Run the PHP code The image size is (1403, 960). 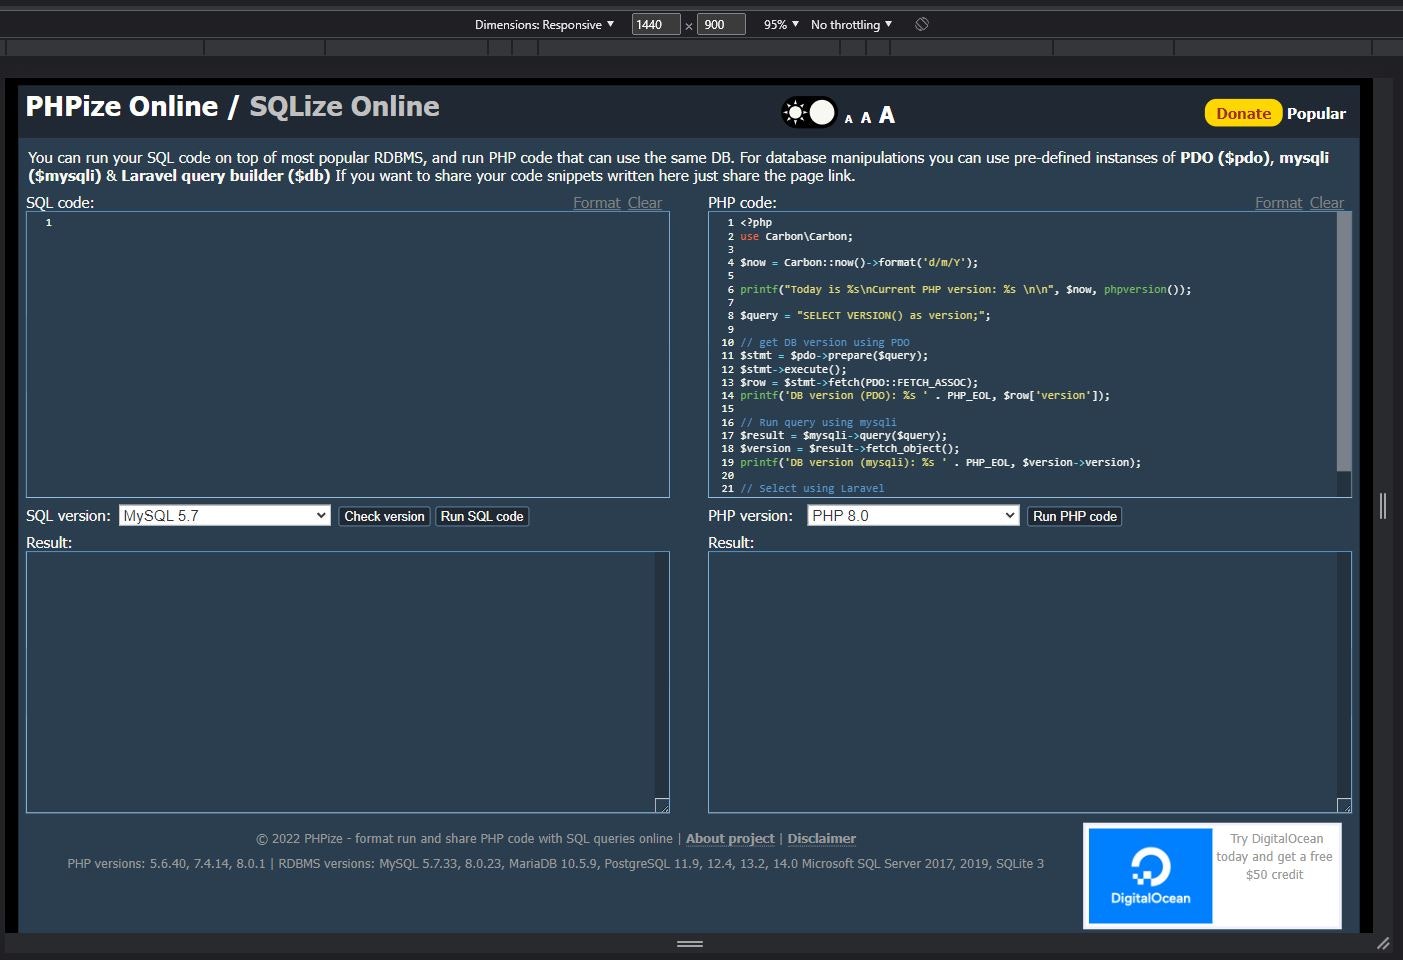pos(1075,516)
